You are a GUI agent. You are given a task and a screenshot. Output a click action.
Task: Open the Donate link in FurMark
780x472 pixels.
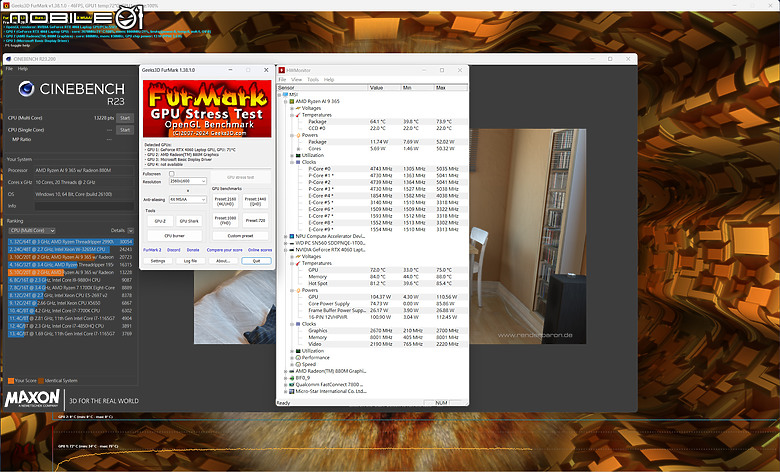[x=193, y=250]
